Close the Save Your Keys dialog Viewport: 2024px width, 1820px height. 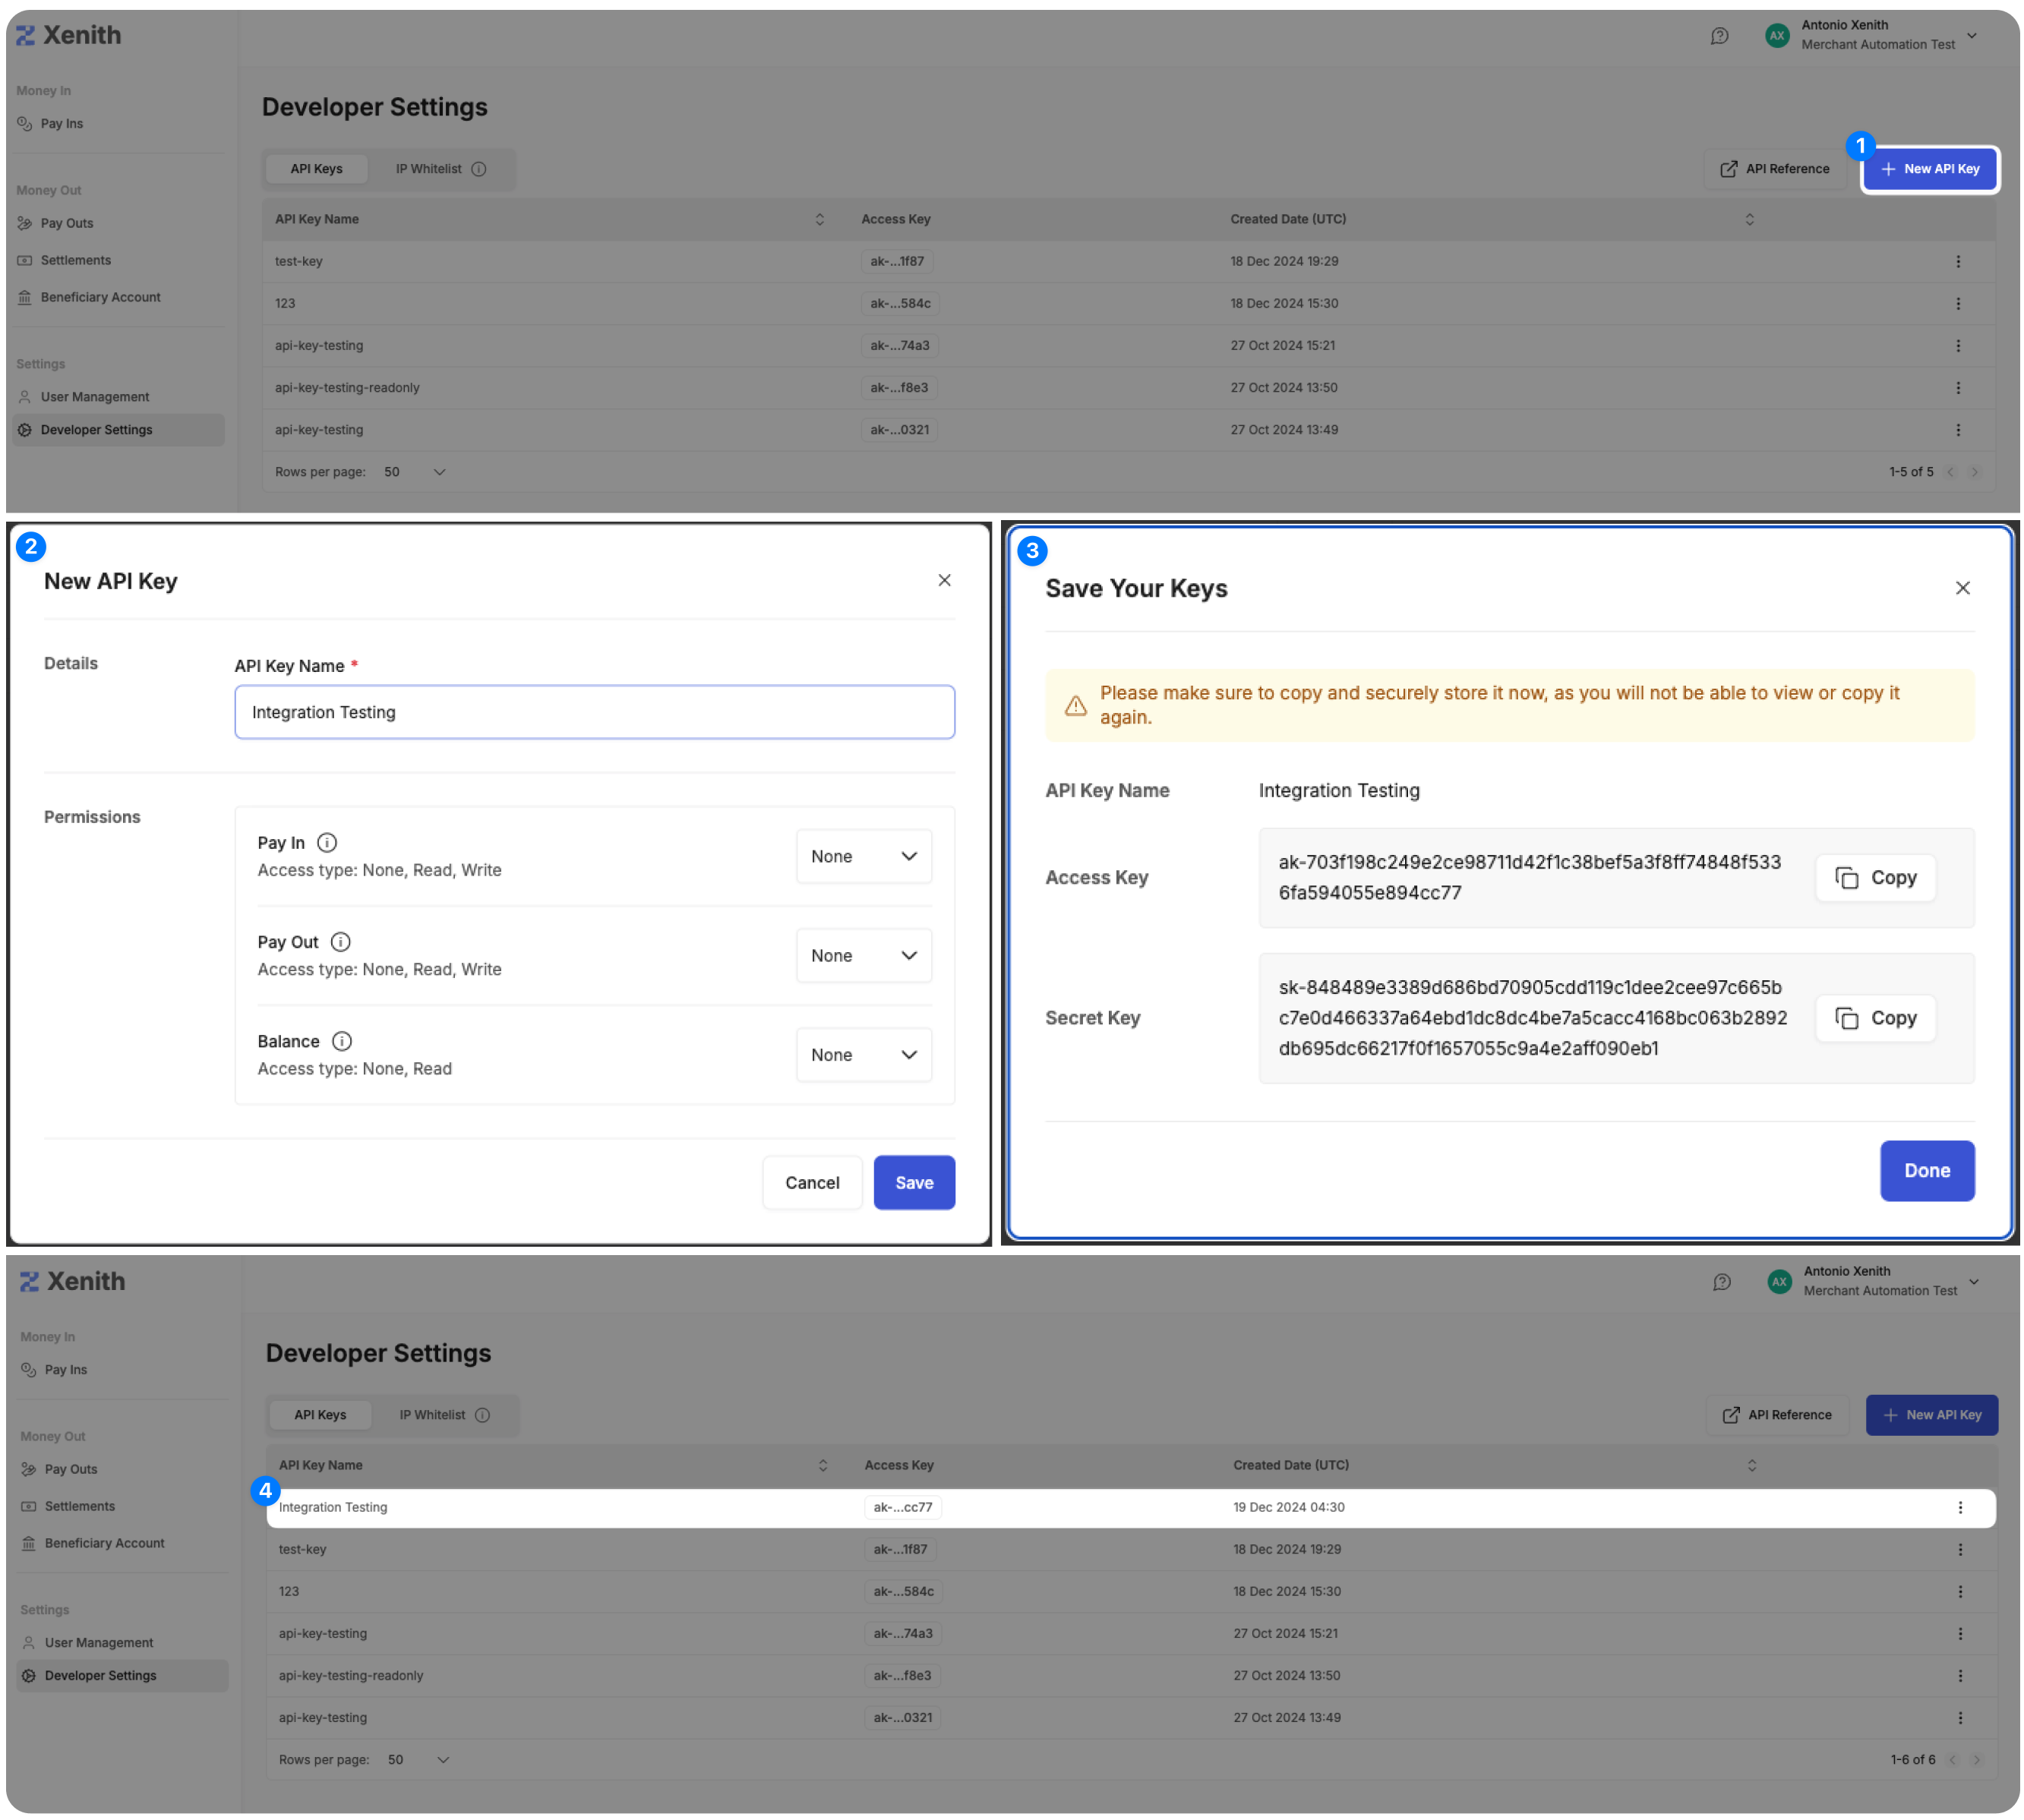click(1962, 588)
